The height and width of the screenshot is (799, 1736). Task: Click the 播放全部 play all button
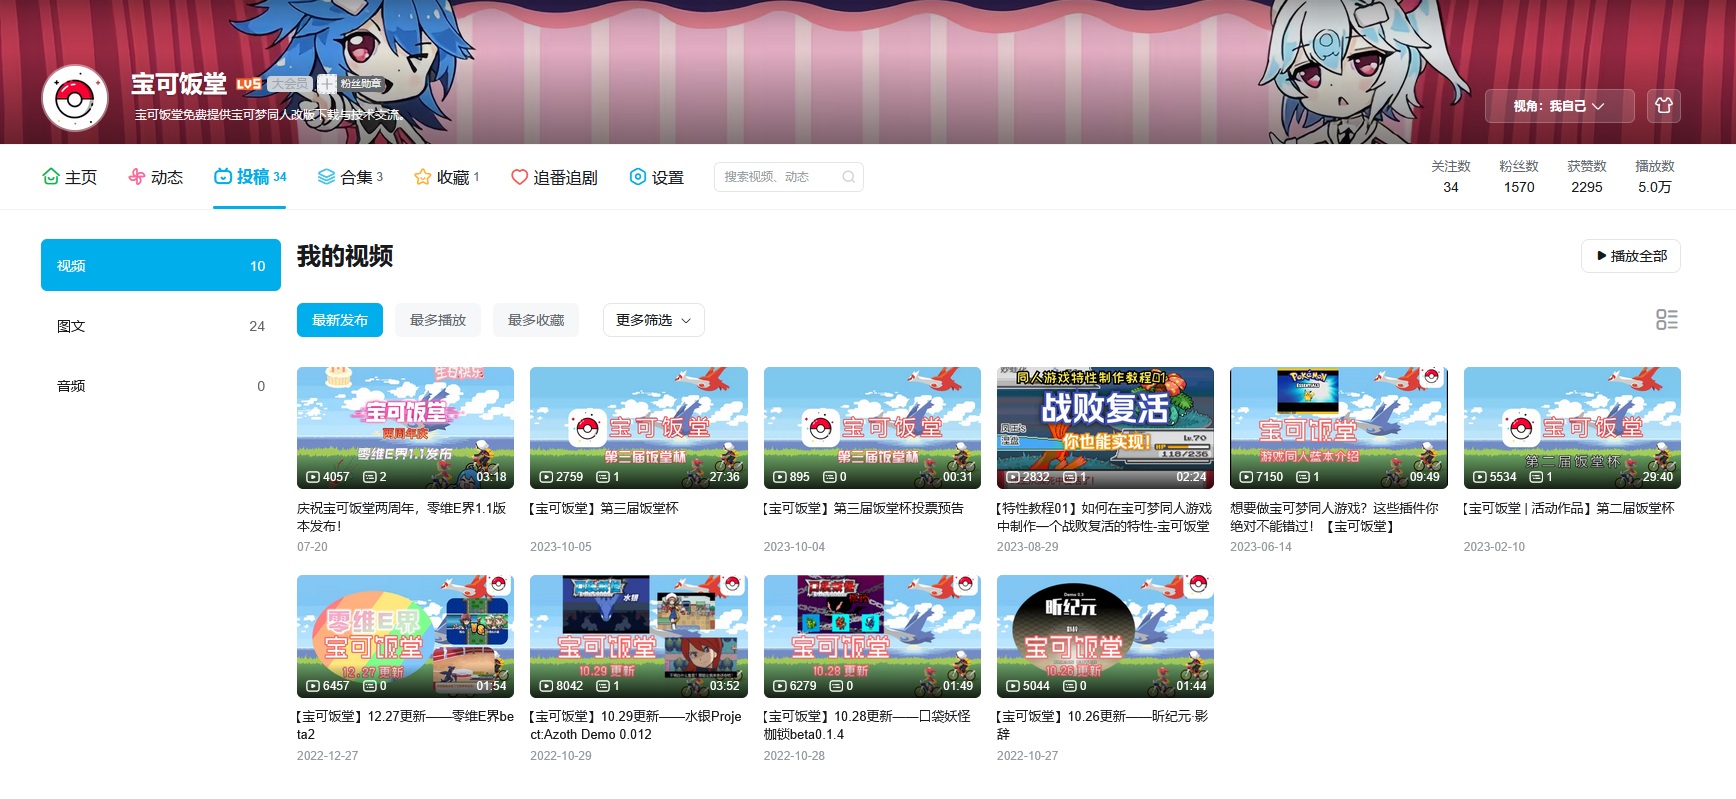tap(1631, 256)
